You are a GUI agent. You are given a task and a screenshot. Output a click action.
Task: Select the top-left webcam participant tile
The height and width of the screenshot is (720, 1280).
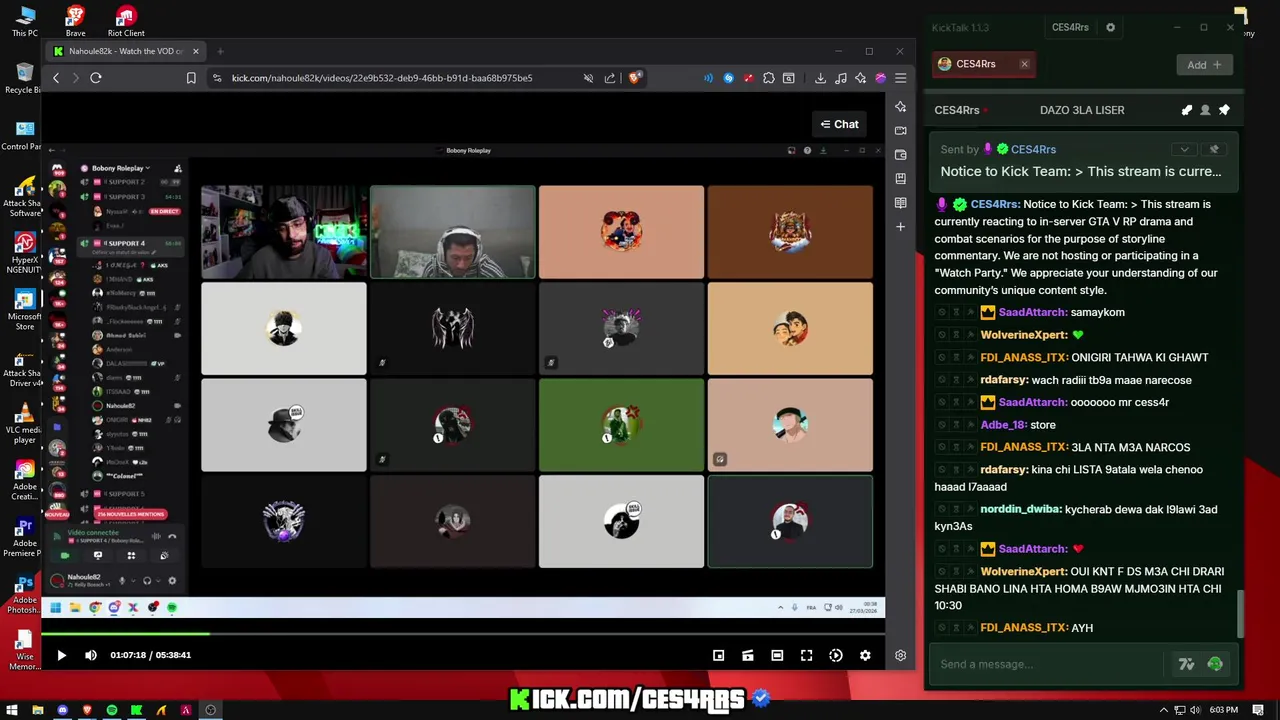[284, 232]
